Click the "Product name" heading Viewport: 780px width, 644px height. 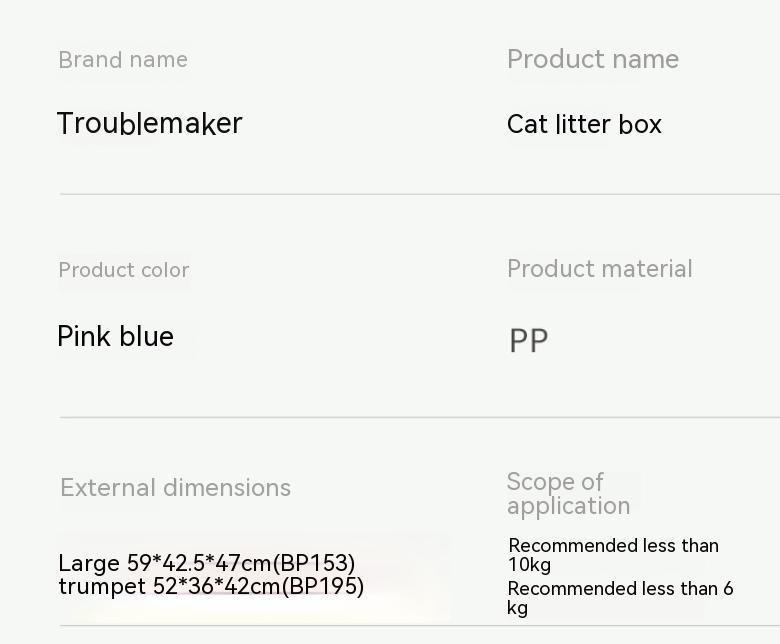[593, 60]
